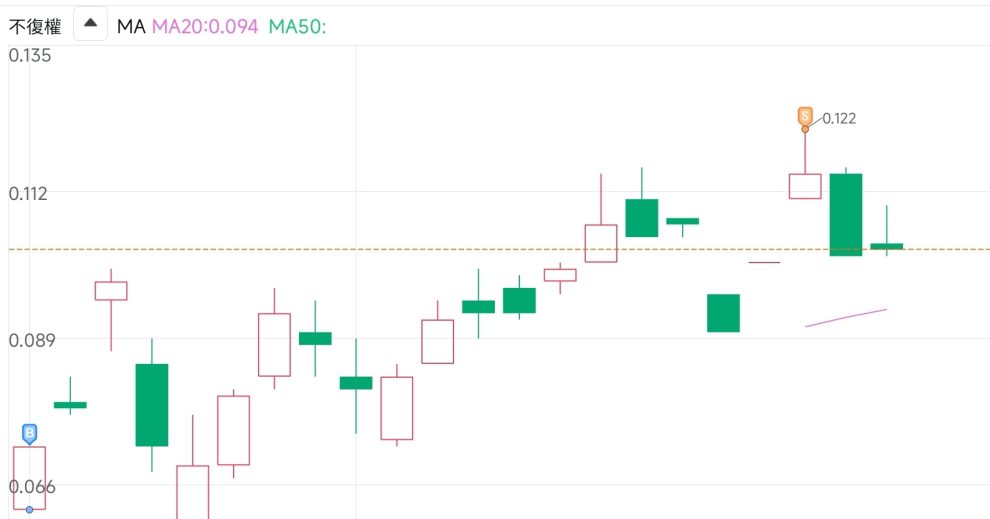The image size is (990, 519).
Task: Select the red candle under the S marker
Action: point(805,186)
